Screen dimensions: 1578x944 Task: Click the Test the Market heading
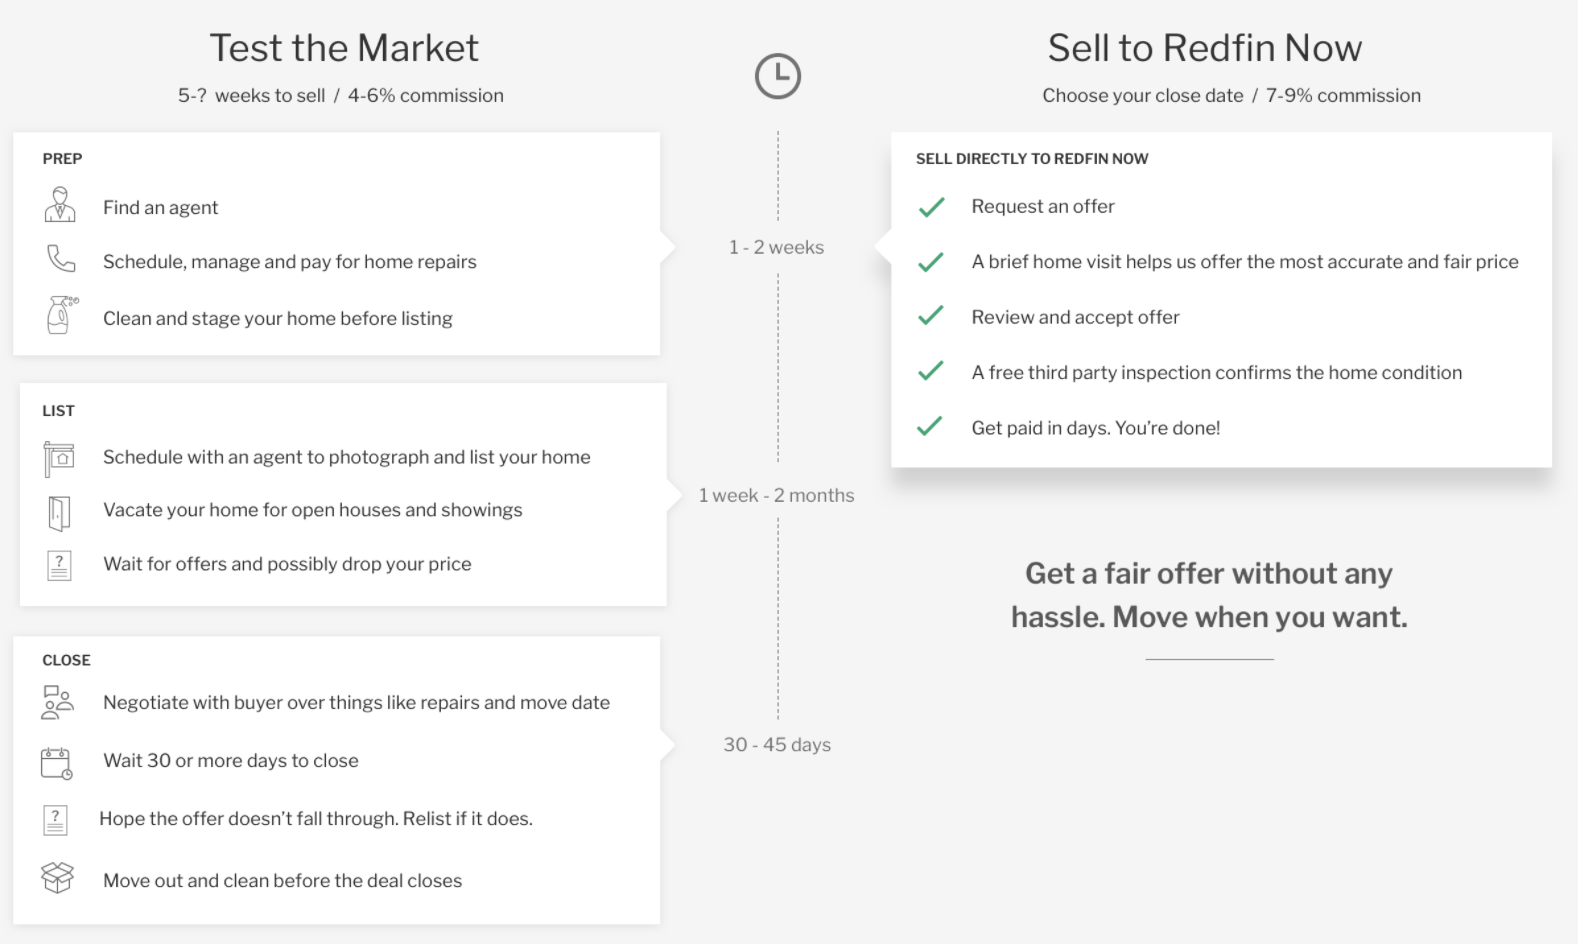(x=344, y=48)
